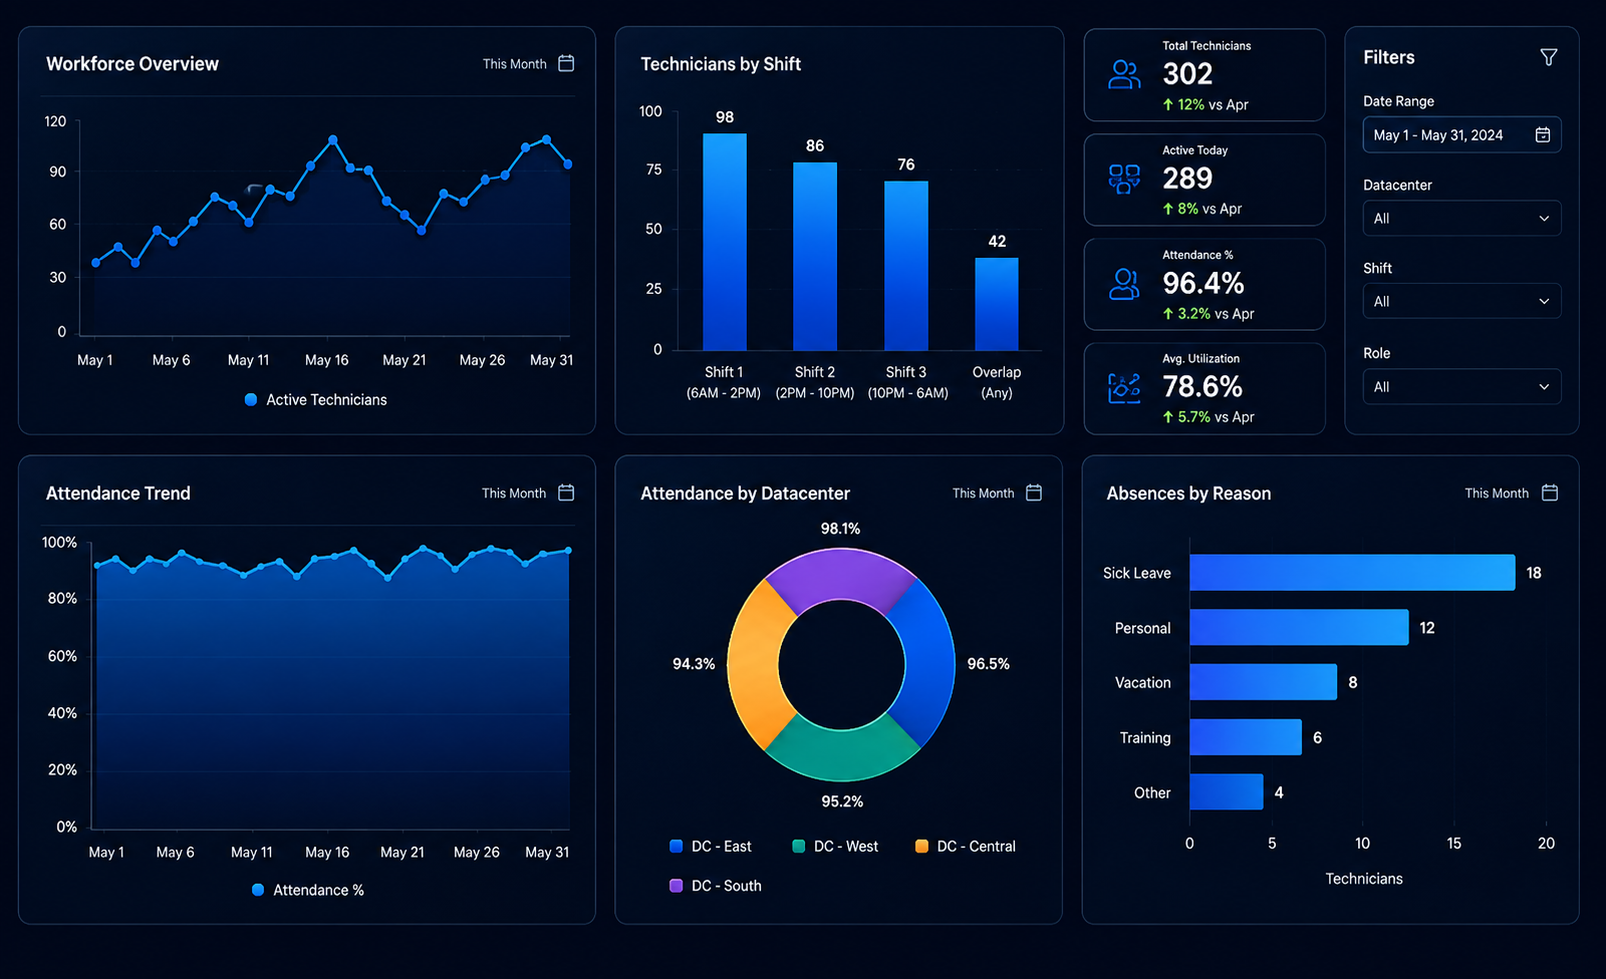Click the Attendance Trend calendar icon

(x=566, y=492)
